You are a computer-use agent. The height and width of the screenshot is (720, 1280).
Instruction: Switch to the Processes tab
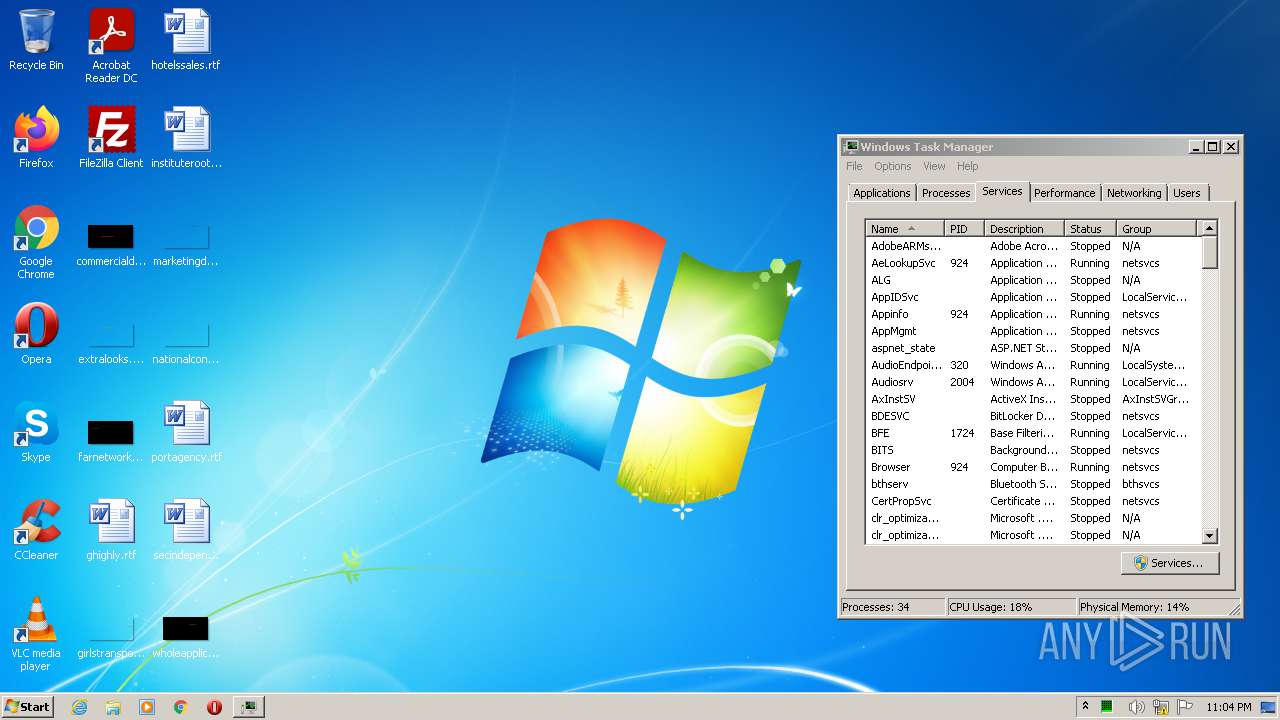click(x=946, y=193)
